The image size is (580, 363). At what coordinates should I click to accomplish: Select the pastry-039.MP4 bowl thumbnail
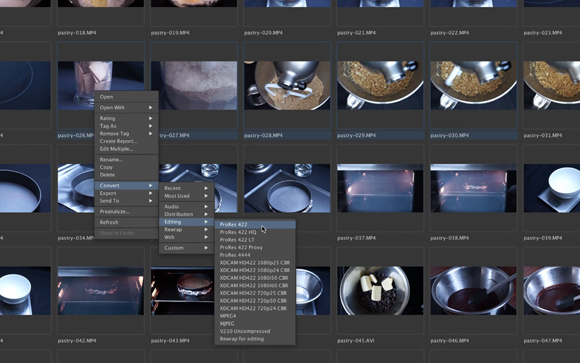552,188
